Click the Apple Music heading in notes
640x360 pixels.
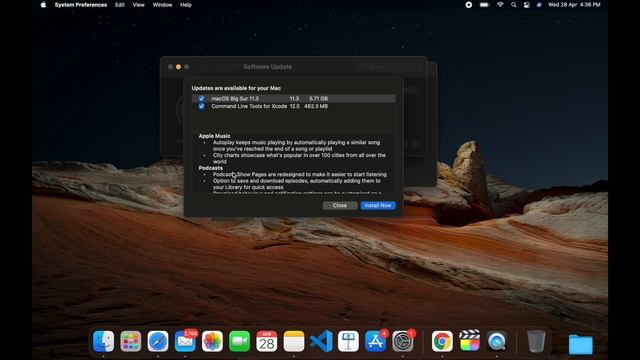click(x=214, y=136)
